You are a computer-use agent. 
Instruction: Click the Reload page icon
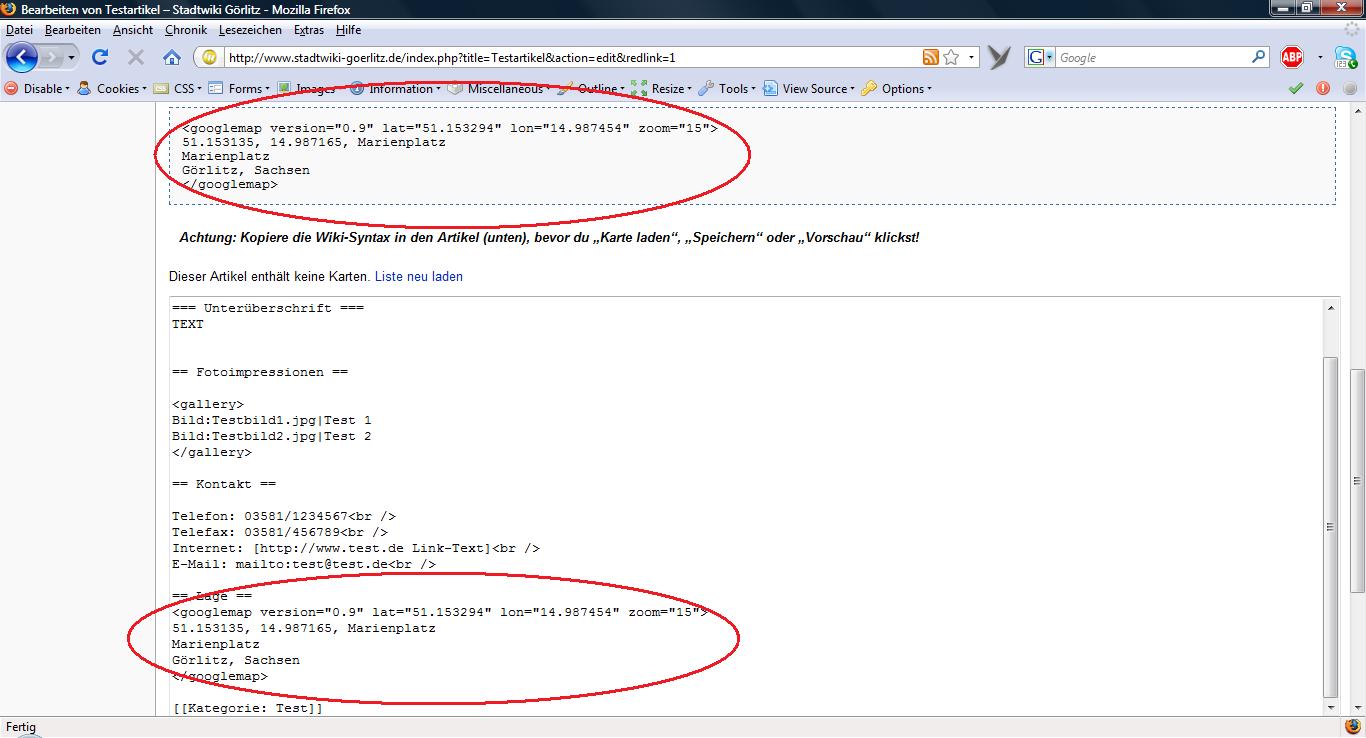tap(100, 58)
